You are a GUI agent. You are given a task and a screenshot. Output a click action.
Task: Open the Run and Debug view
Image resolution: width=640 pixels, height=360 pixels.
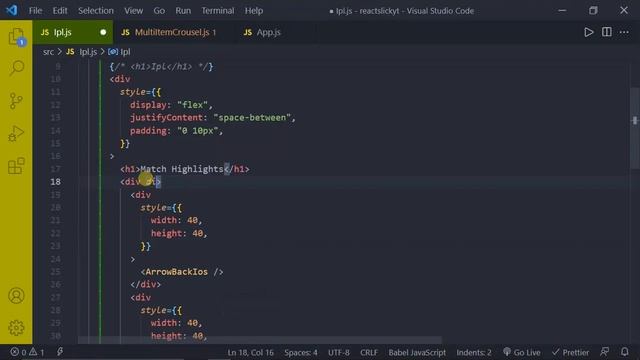tap(16, 133)
